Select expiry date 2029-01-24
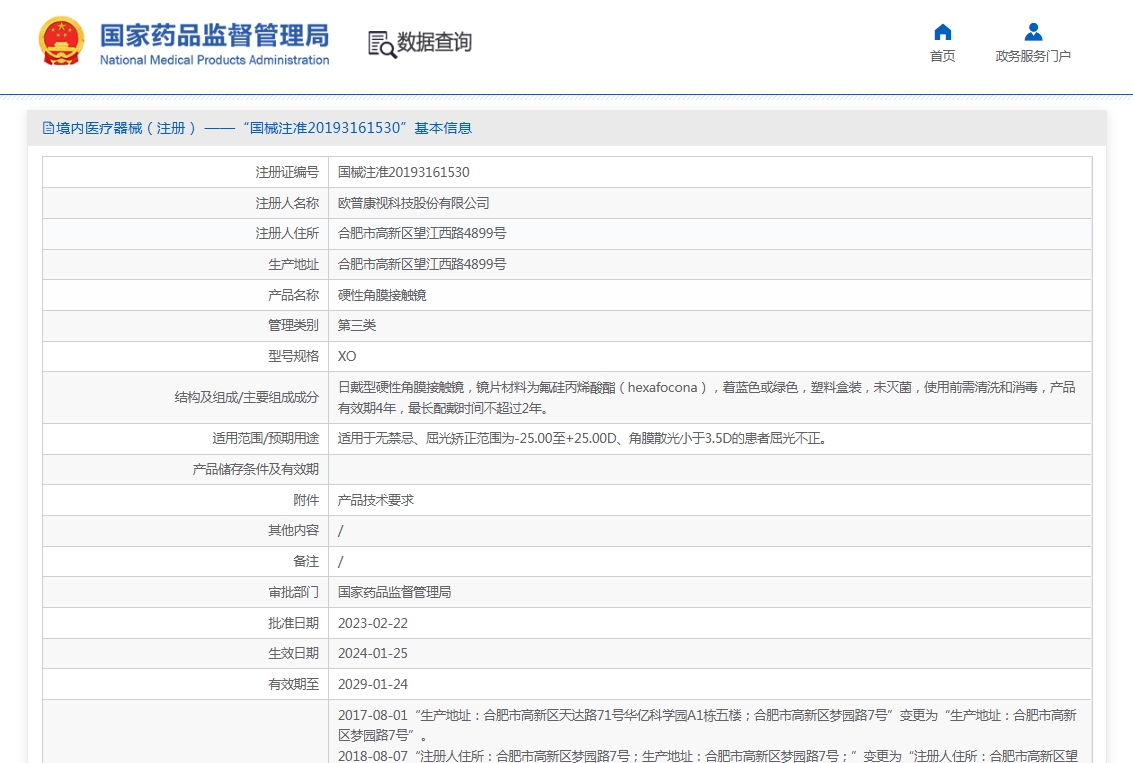Screen dimensions: 1133x763 point(373,684)
